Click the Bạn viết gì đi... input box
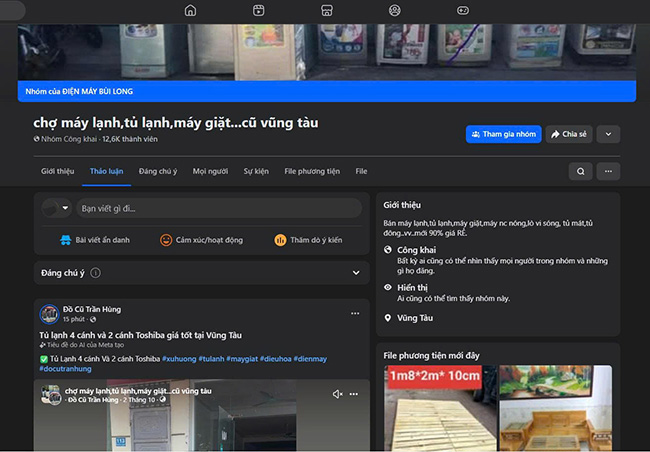Image resolution: width=650 pixels, height=452 pixels. coord(219,208)
